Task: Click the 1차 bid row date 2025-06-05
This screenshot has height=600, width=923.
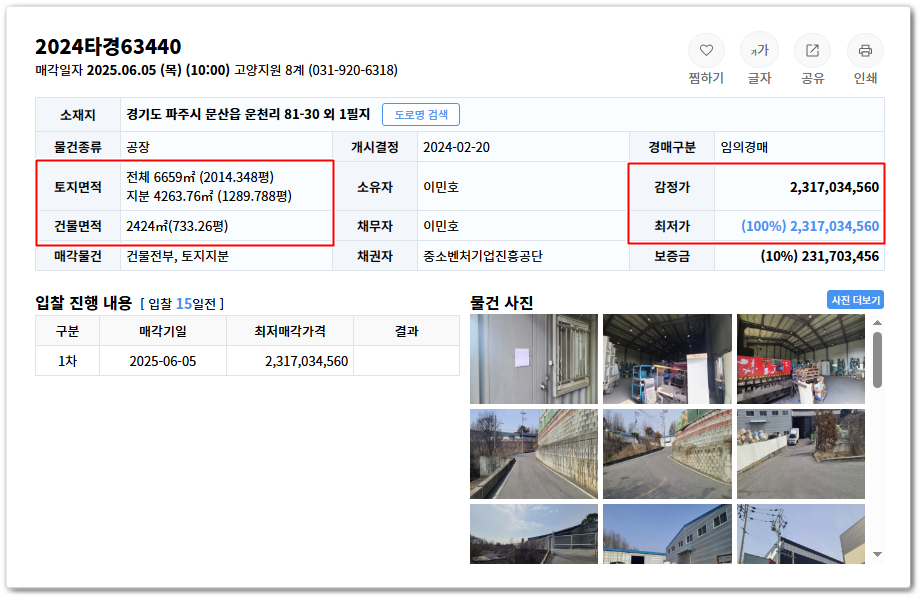Action: (x=162, y=361)
